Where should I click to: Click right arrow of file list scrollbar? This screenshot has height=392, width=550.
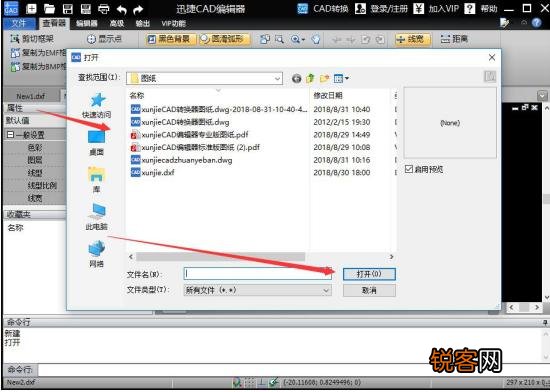pos(391,257)
